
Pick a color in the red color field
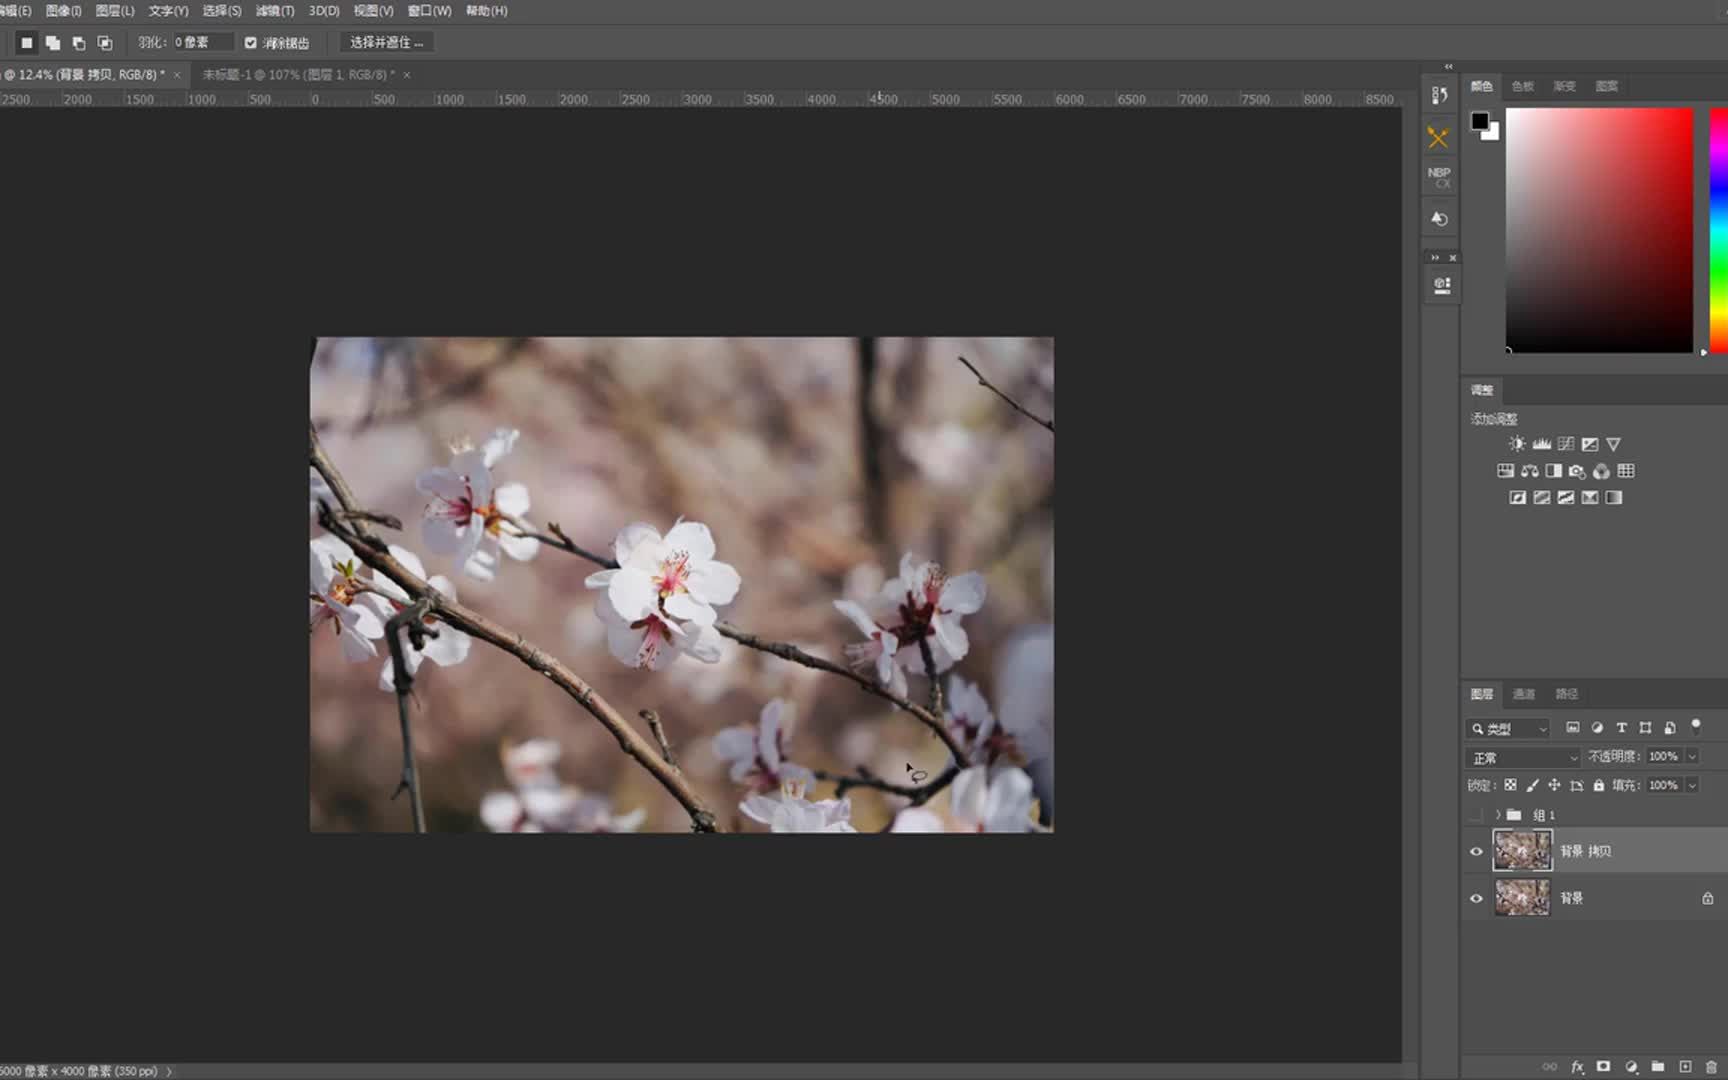pyautogui.click(x=1599, y=230)
